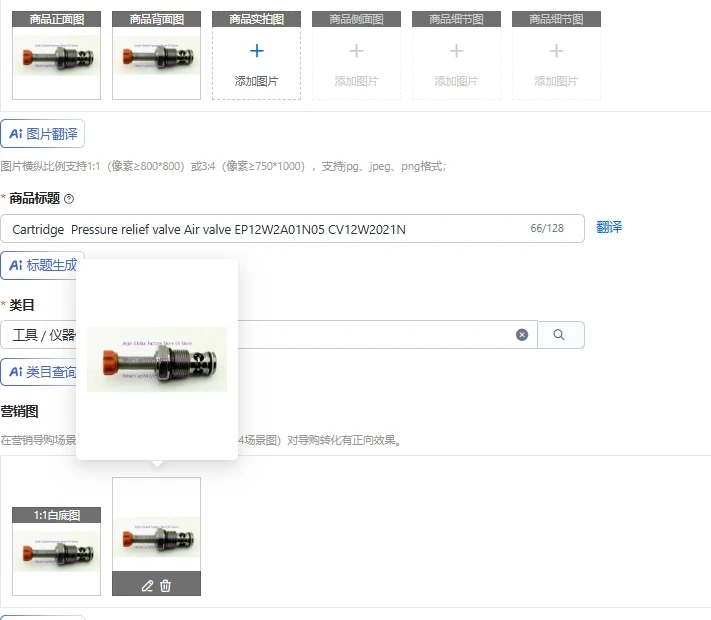Click the image ratio requirement hint text
711x620 pixels.
pos(223,166)
